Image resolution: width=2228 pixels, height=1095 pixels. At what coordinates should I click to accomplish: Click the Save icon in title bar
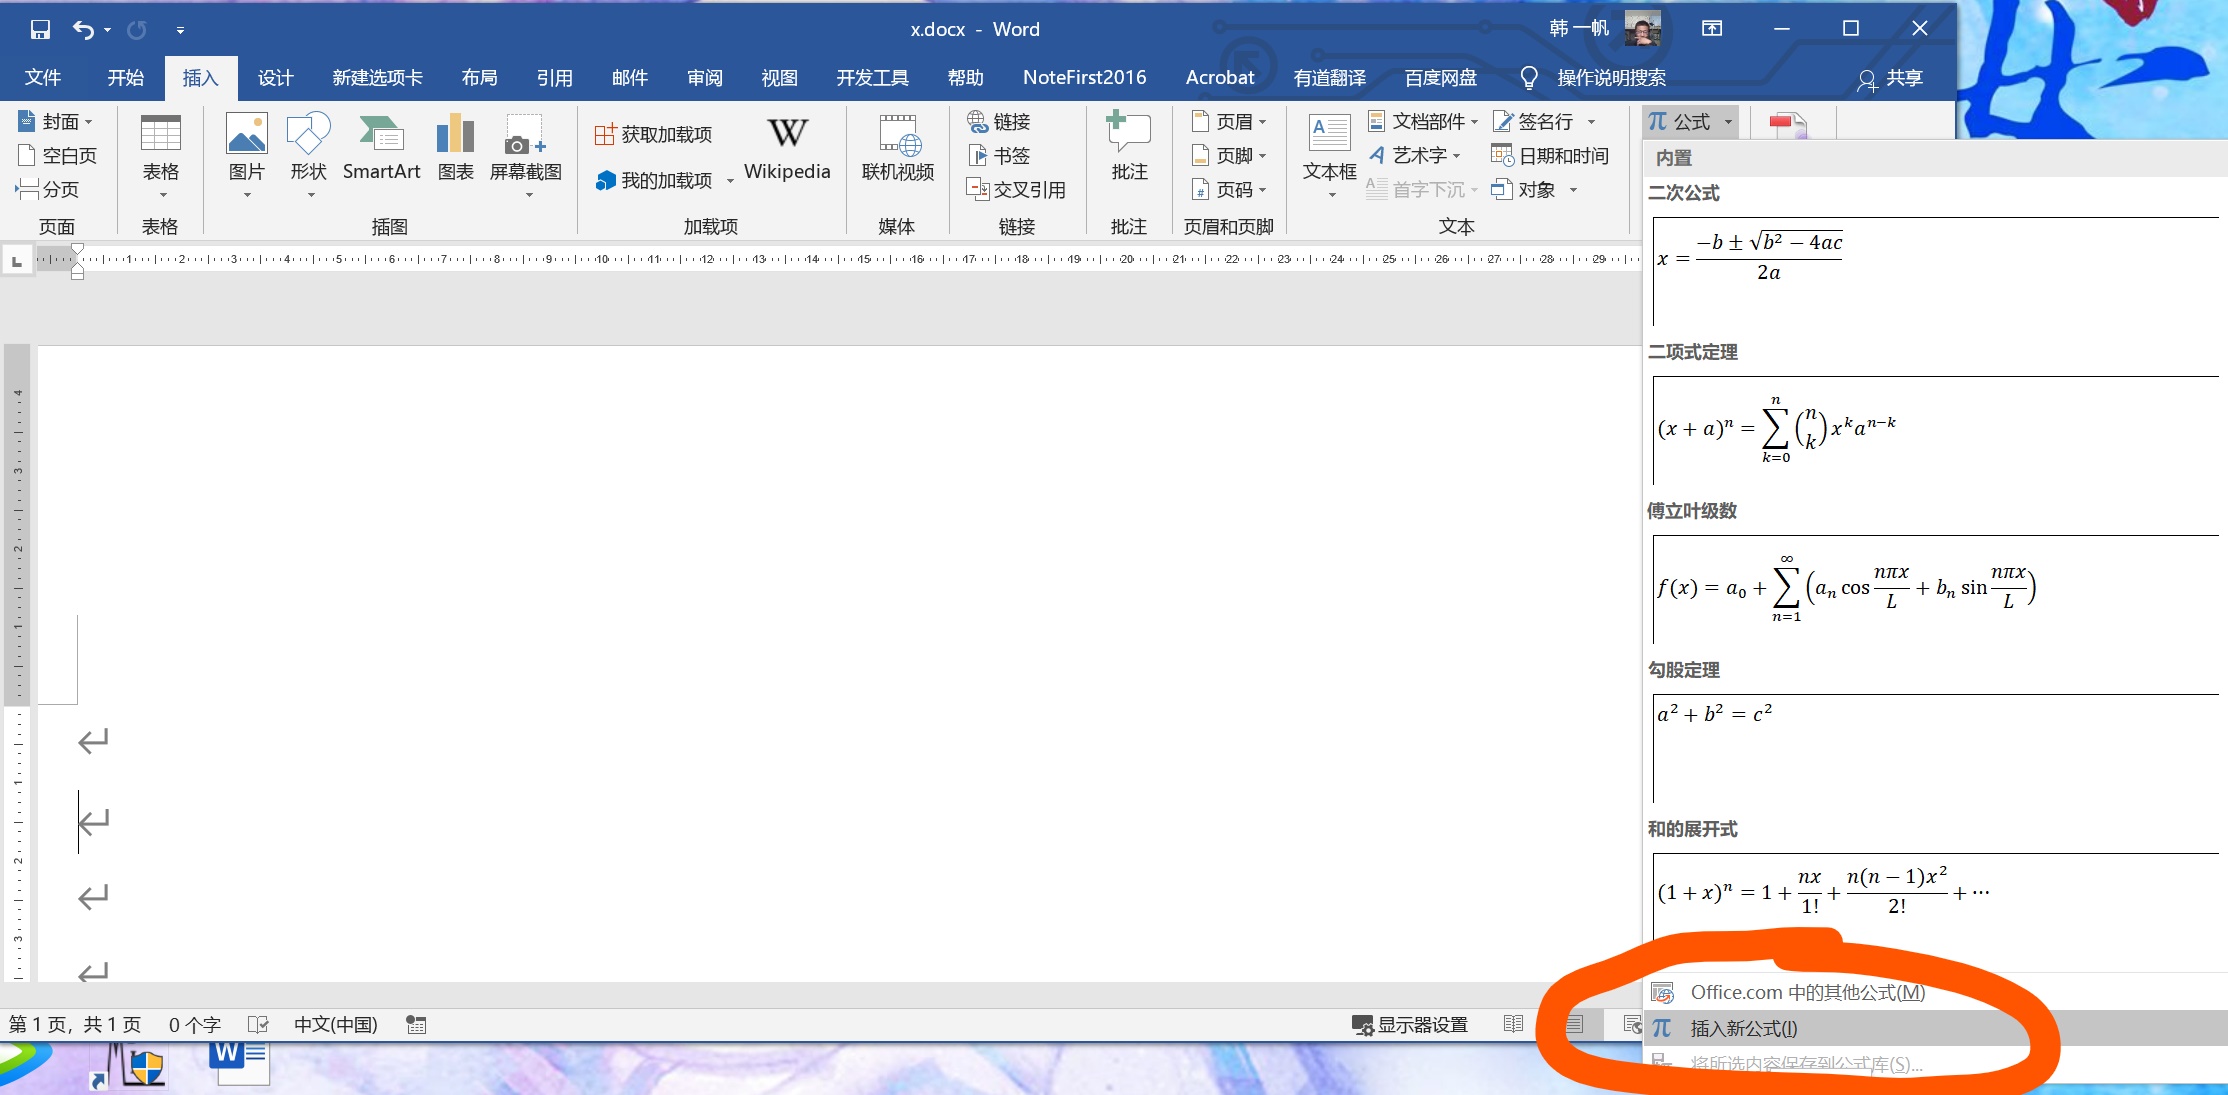40,30
